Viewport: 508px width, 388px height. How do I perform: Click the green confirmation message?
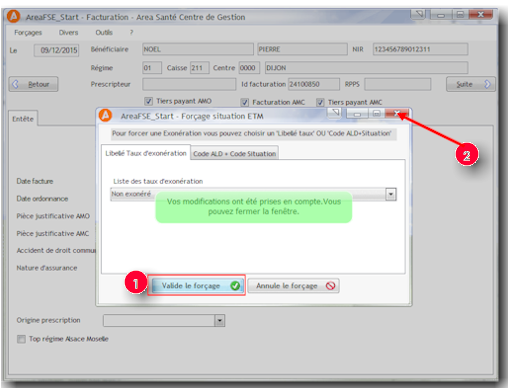coord(254,207)
